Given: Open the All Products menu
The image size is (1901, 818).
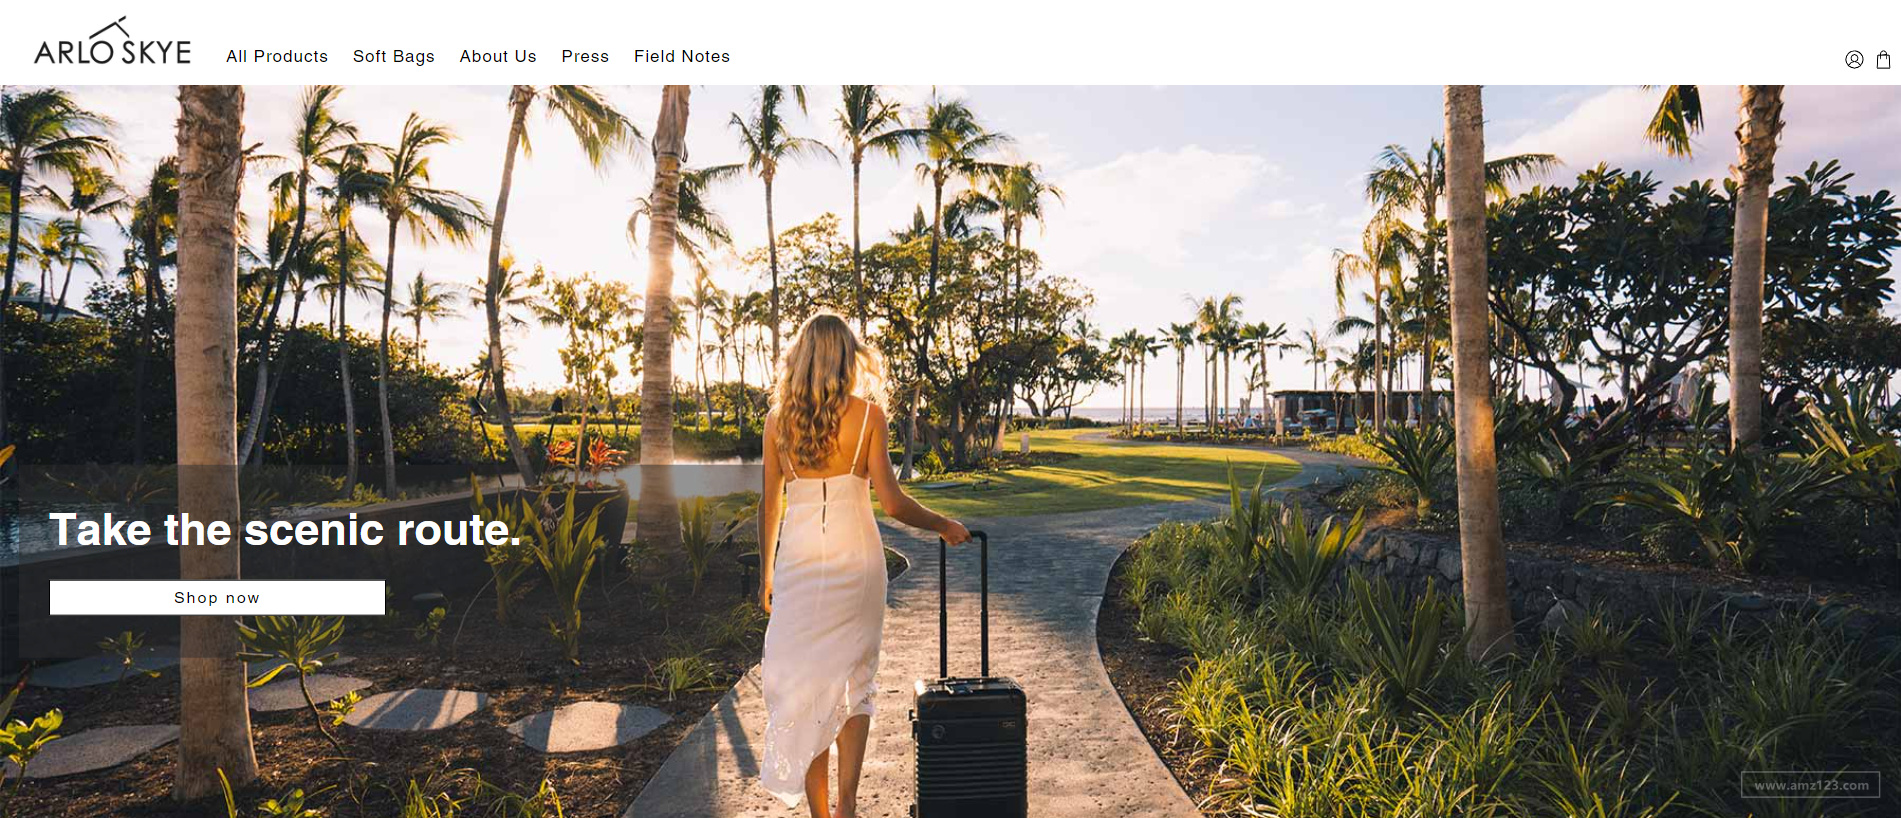Looking at the screenshot, I should pos(277,56).
